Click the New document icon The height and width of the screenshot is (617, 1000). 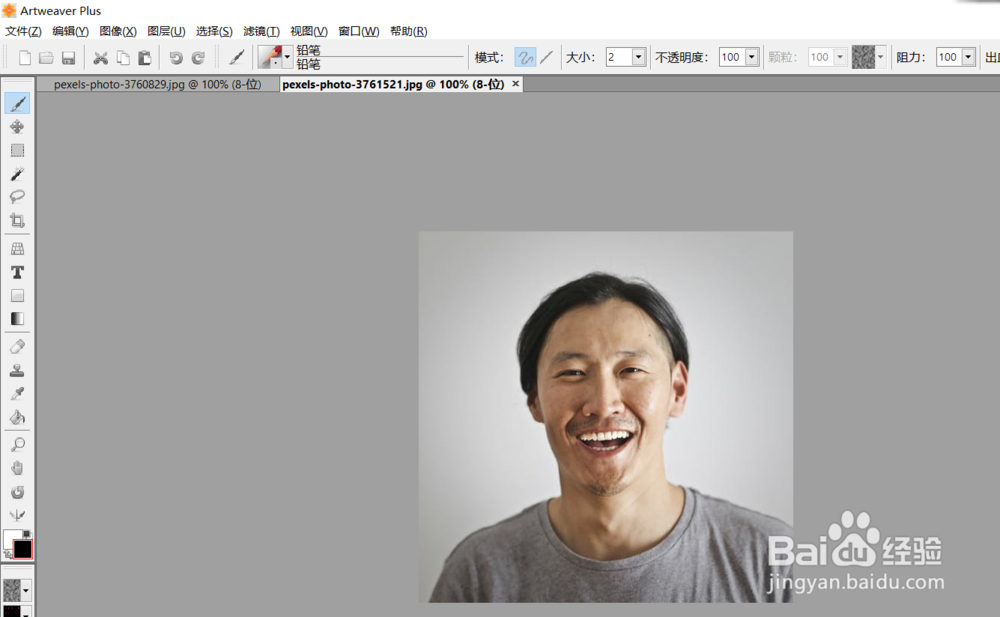pyautogui.click(x=25, y=58)
